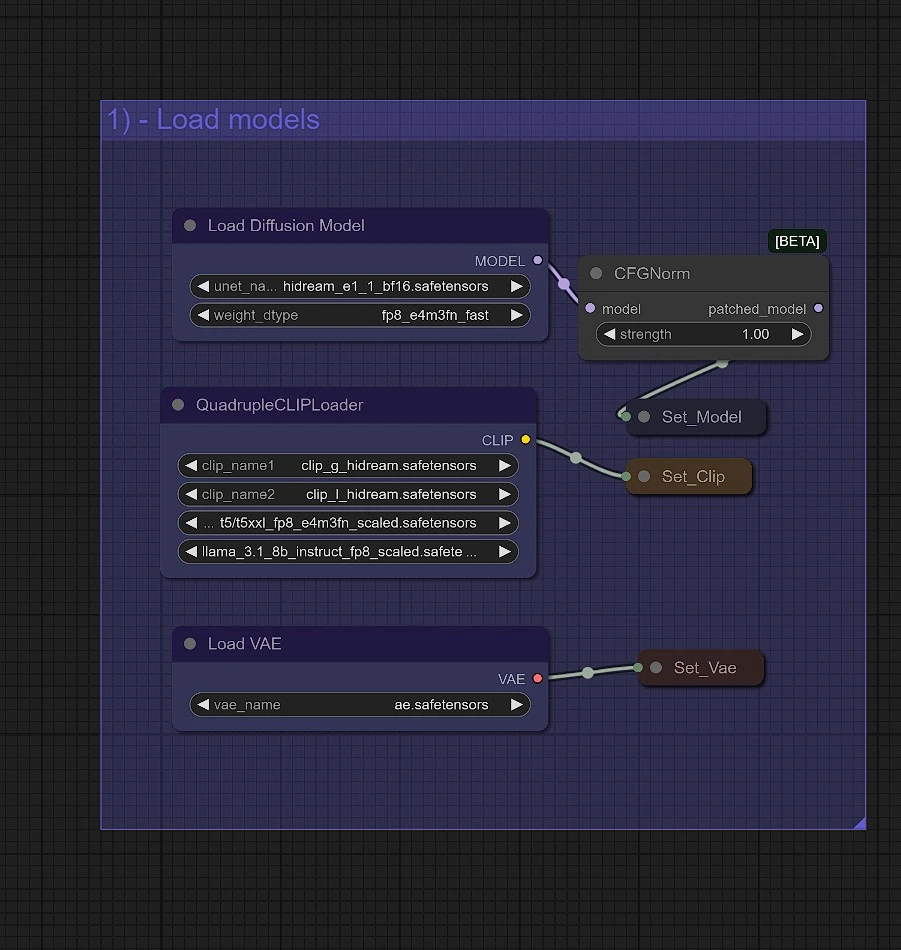901x950 pixels.
Task: Click previous arrow on clip_name1 field
Action: tap(191, 465)
